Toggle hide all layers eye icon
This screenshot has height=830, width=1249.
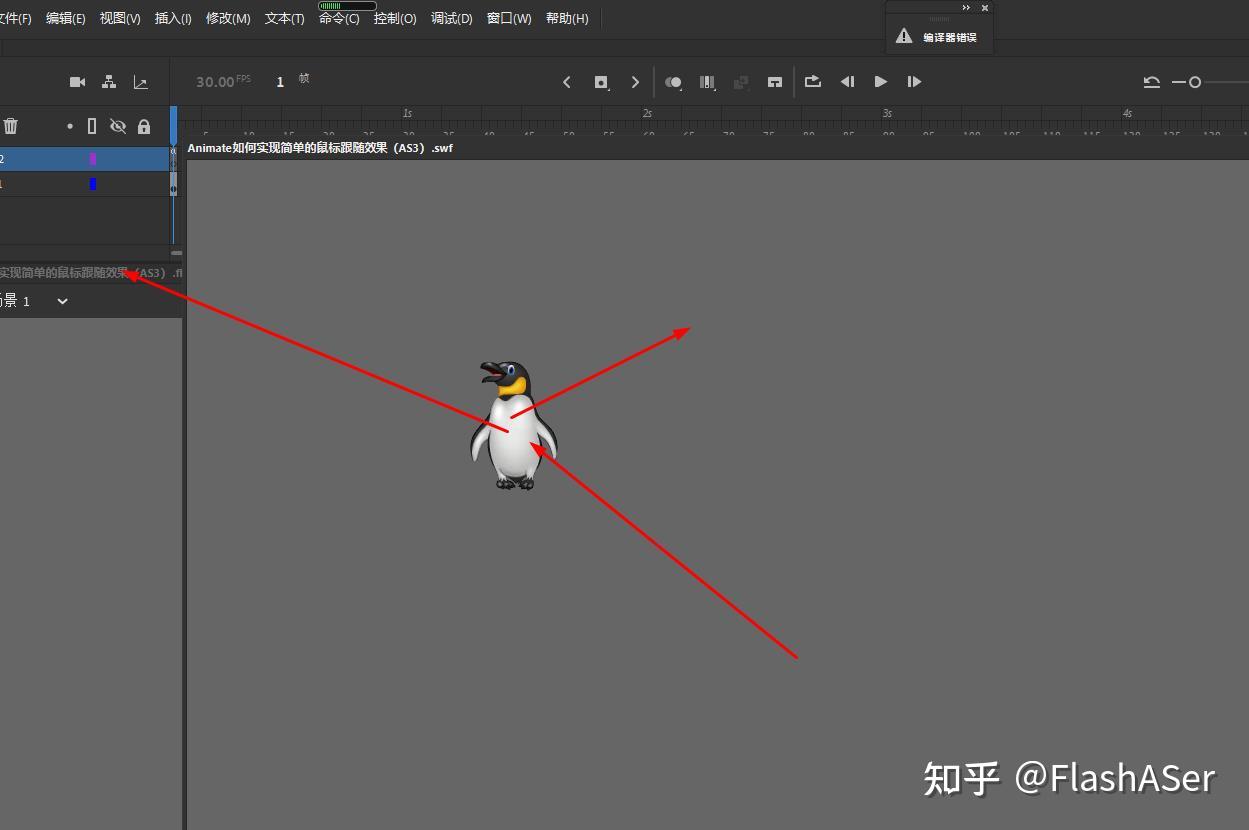pyautogui.click(x=118, y=126)
